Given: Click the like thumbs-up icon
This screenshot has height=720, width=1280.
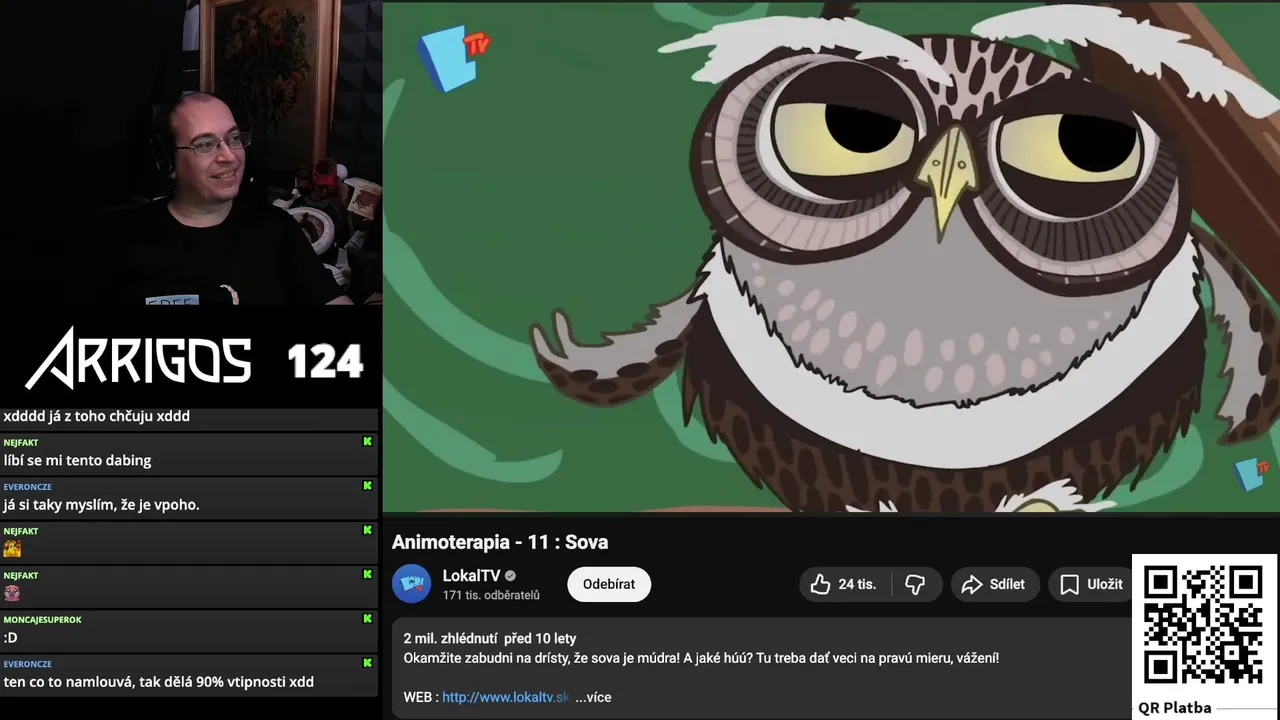Looking at the screenshot, I should point(820,584).
